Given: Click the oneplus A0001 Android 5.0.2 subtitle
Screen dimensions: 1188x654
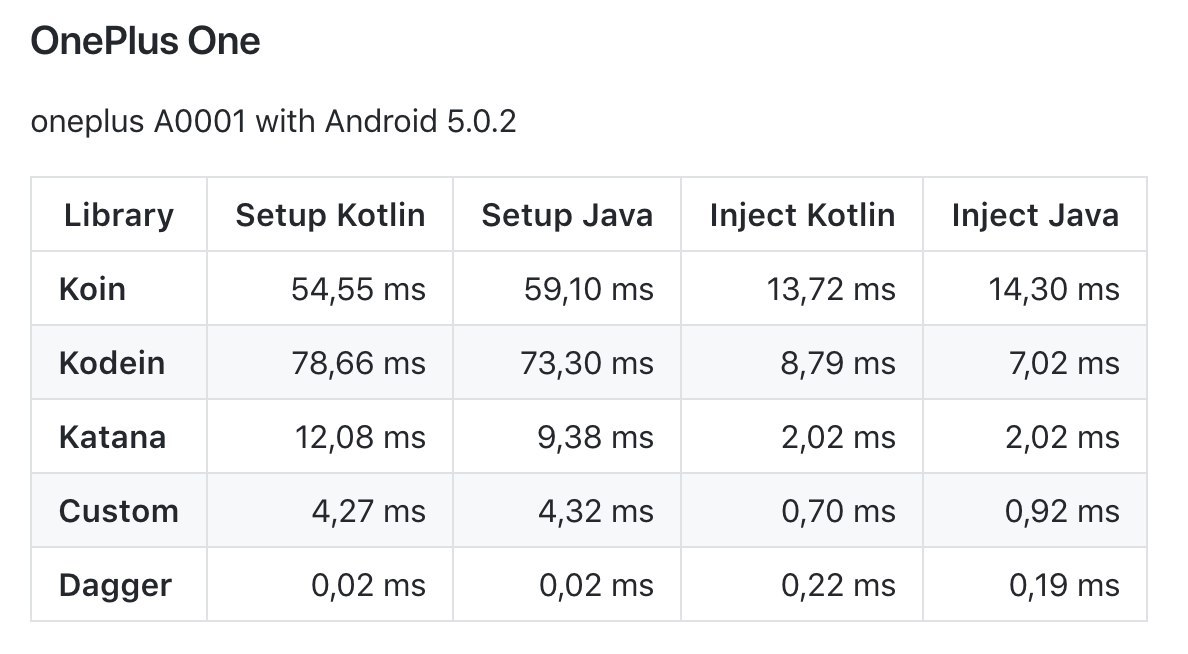Looking at the screenshot, I should pos(273,123).
